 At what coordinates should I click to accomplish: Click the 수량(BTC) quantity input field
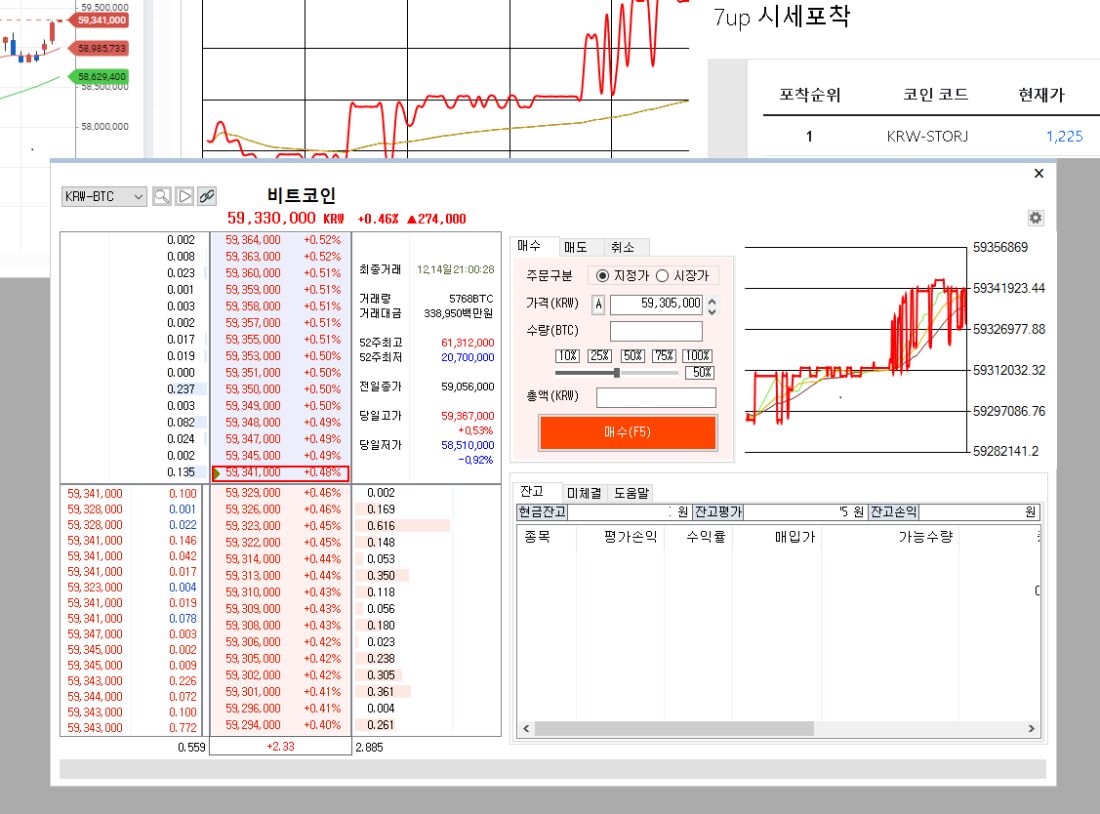point(656,331)
